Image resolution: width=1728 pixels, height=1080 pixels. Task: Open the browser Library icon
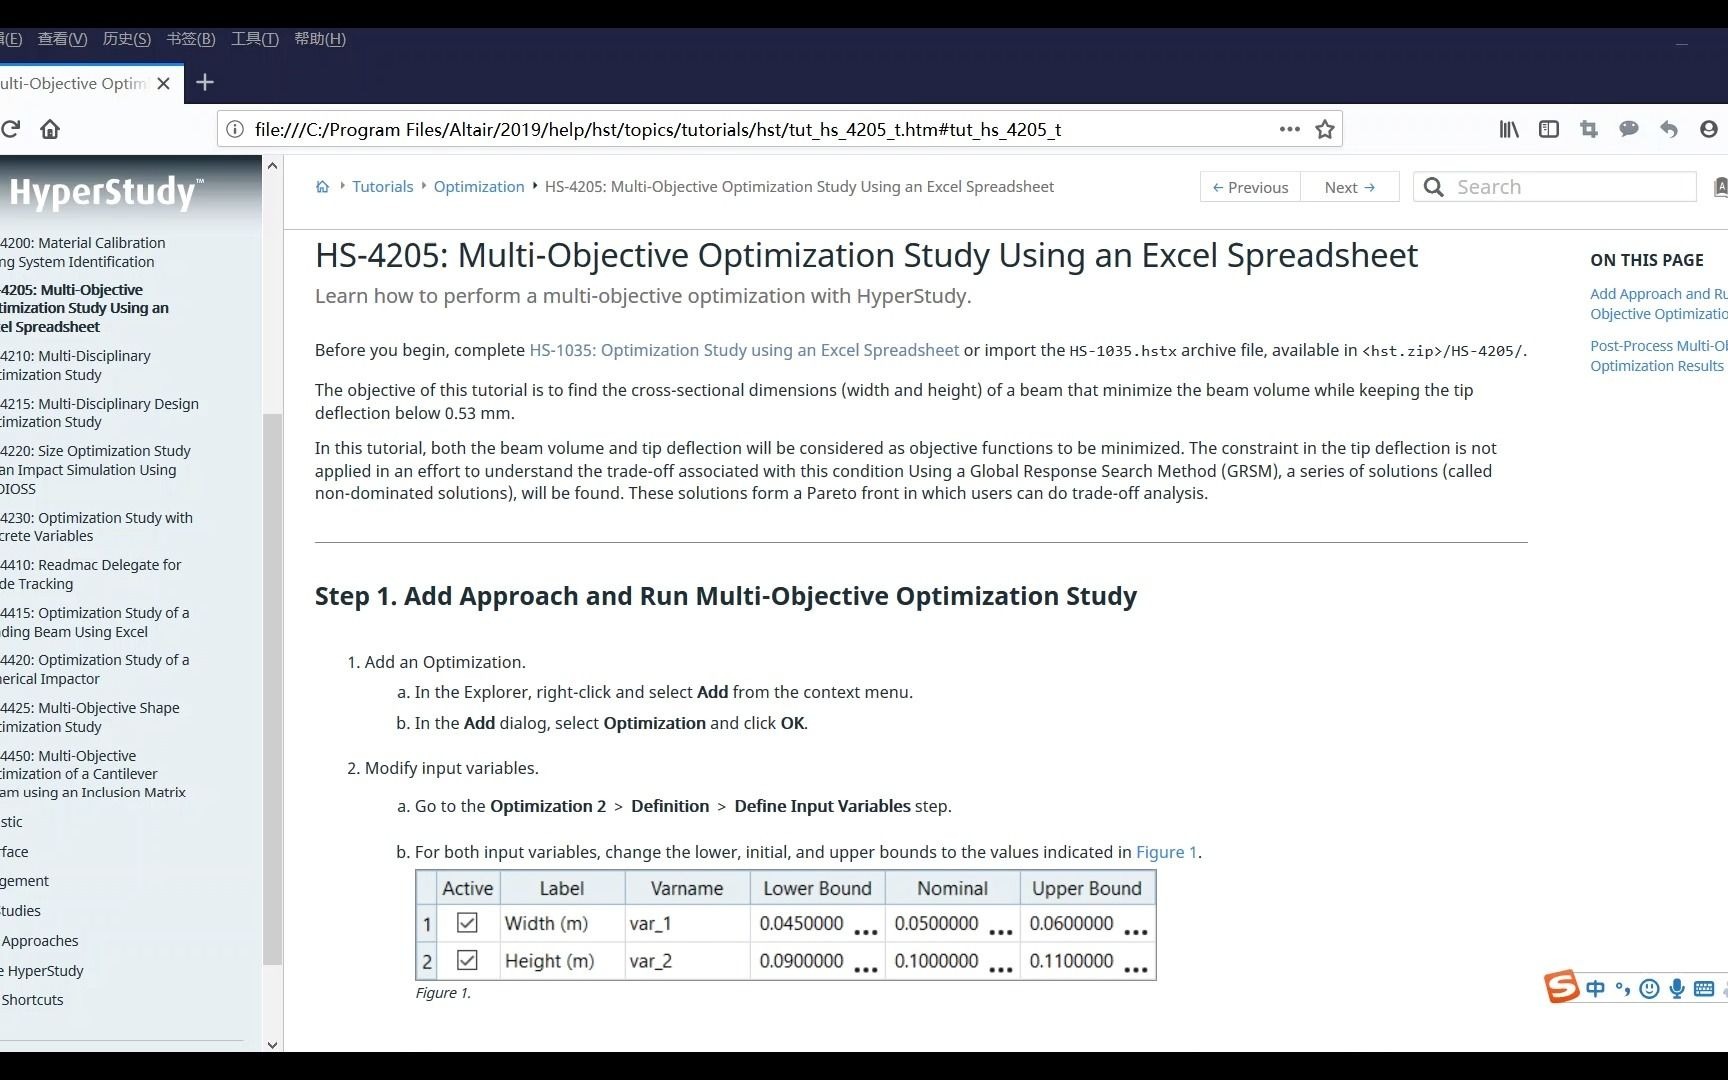[1508, 129]
